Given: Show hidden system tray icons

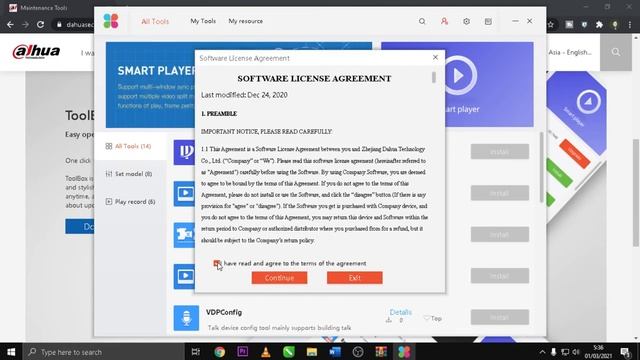Looking at the screenshot, I should click(542, 352).
